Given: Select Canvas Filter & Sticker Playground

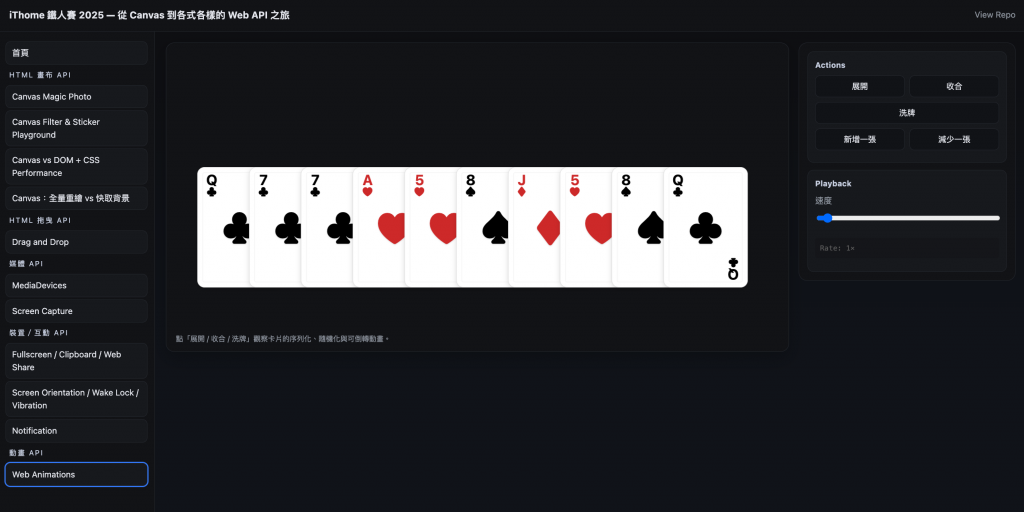Looking at the screenshot, I should (x=76, y=129).
